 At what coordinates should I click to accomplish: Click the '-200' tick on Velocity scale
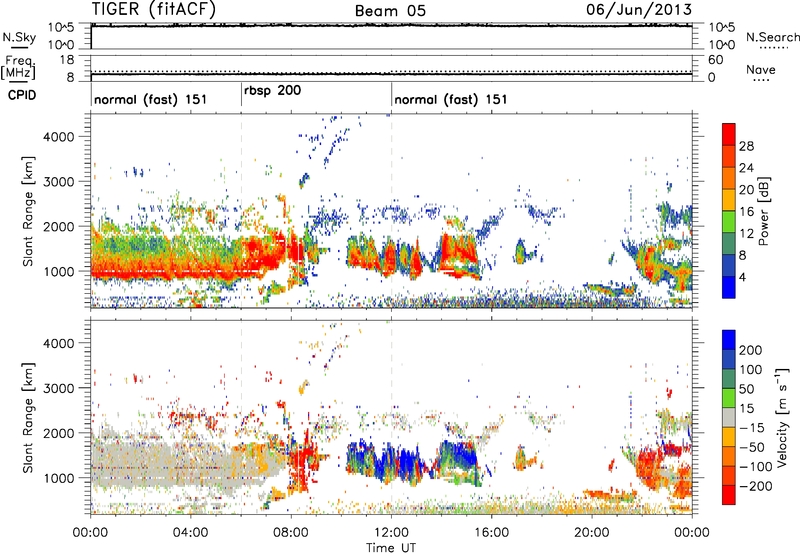(754, 486)
